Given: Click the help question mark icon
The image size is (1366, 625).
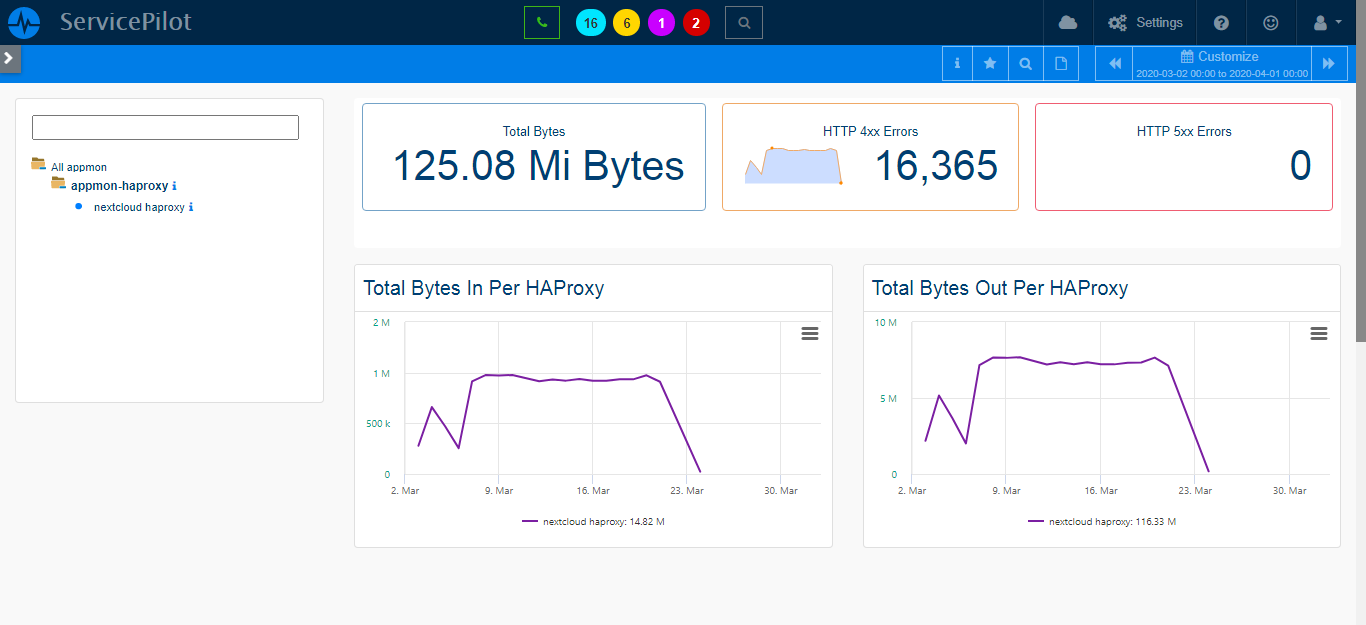Looking at the screenshot, I should pyautogui.click(x=1221, y=22).
